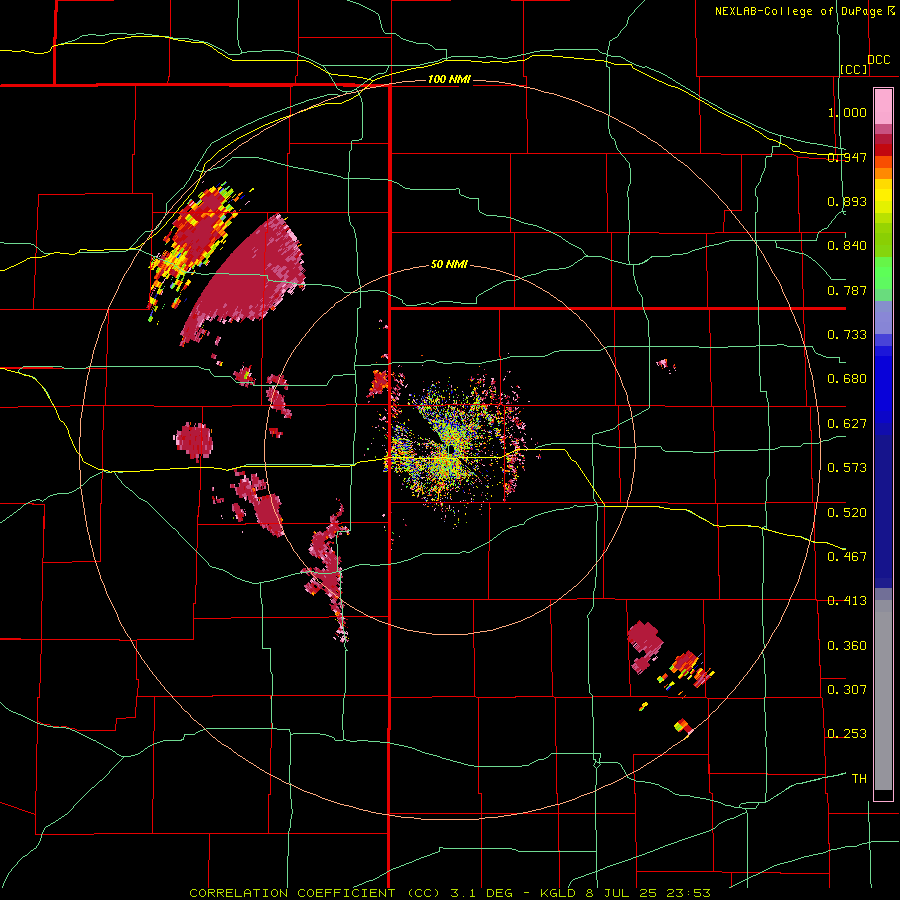Click the 0.307 legend value
This screenshot has height=900, width=900.
pos(847,690)
